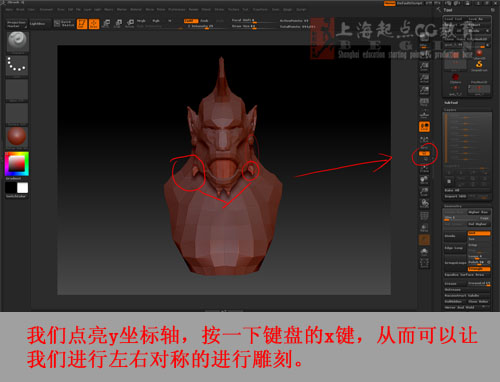Click Load Tool button
This screenshot has height=382, width=500.
(x=454, y=19)
